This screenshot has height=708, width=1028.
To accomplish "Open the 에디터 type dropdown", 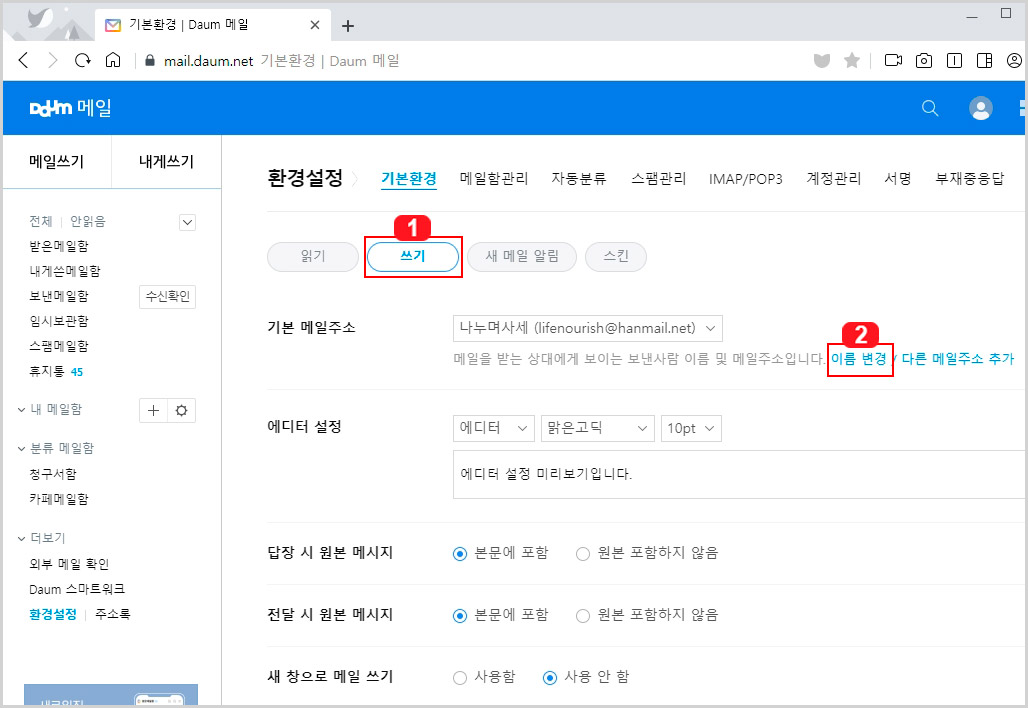I will tap(494, 428).
